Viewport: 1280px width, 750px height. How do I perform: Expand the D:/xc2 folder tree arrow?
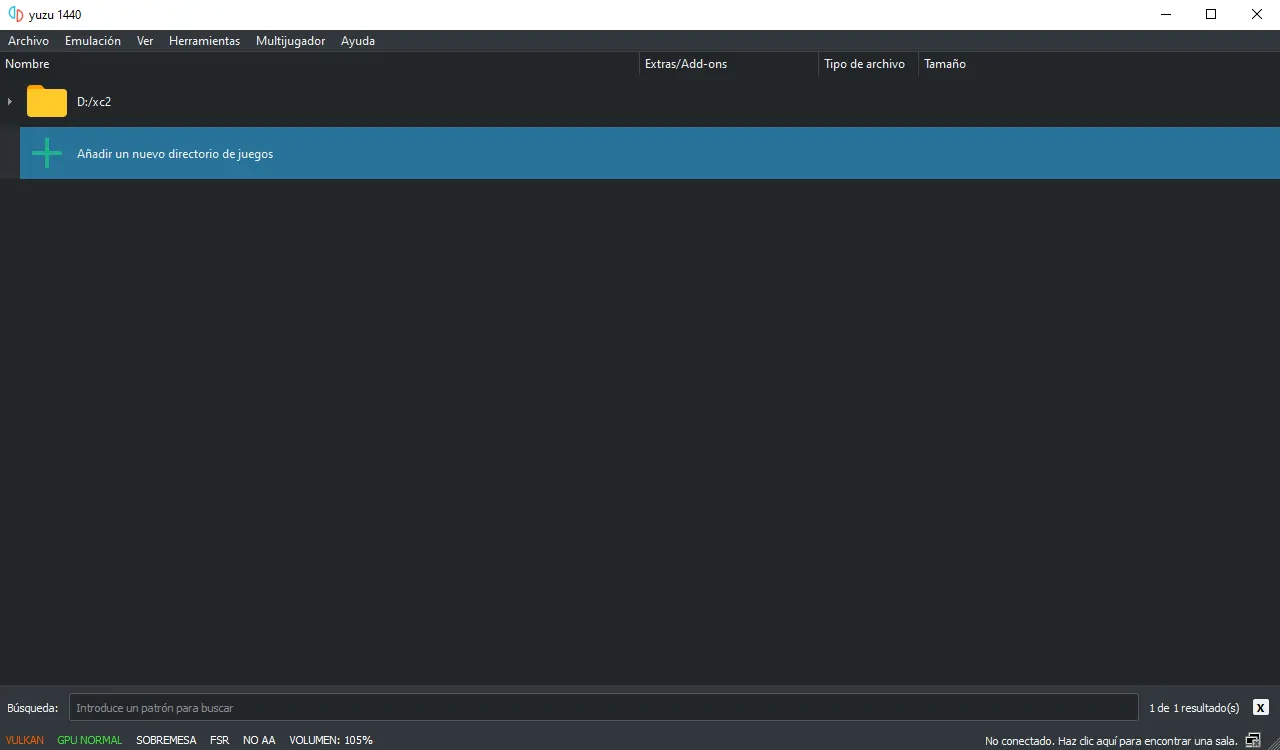point(10,101)
